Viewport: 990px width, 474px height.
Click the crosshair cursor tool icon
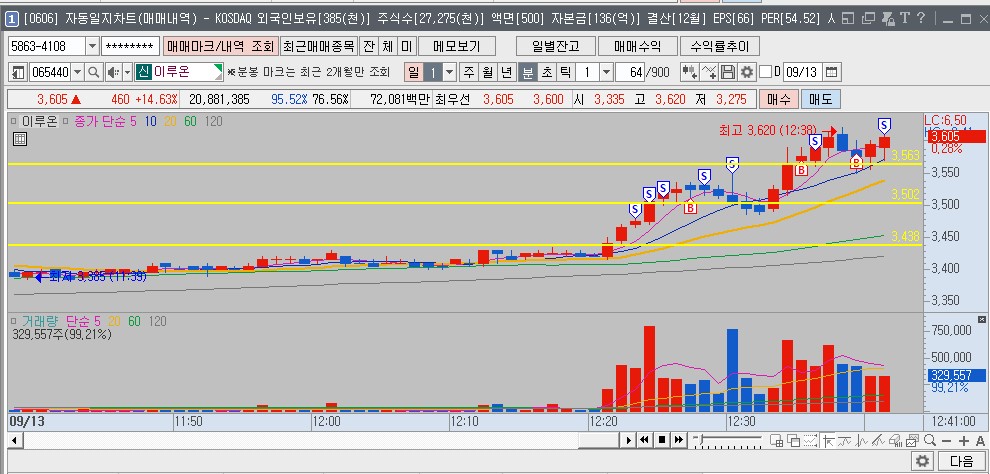pyautogui.click(x=828, y=441)
